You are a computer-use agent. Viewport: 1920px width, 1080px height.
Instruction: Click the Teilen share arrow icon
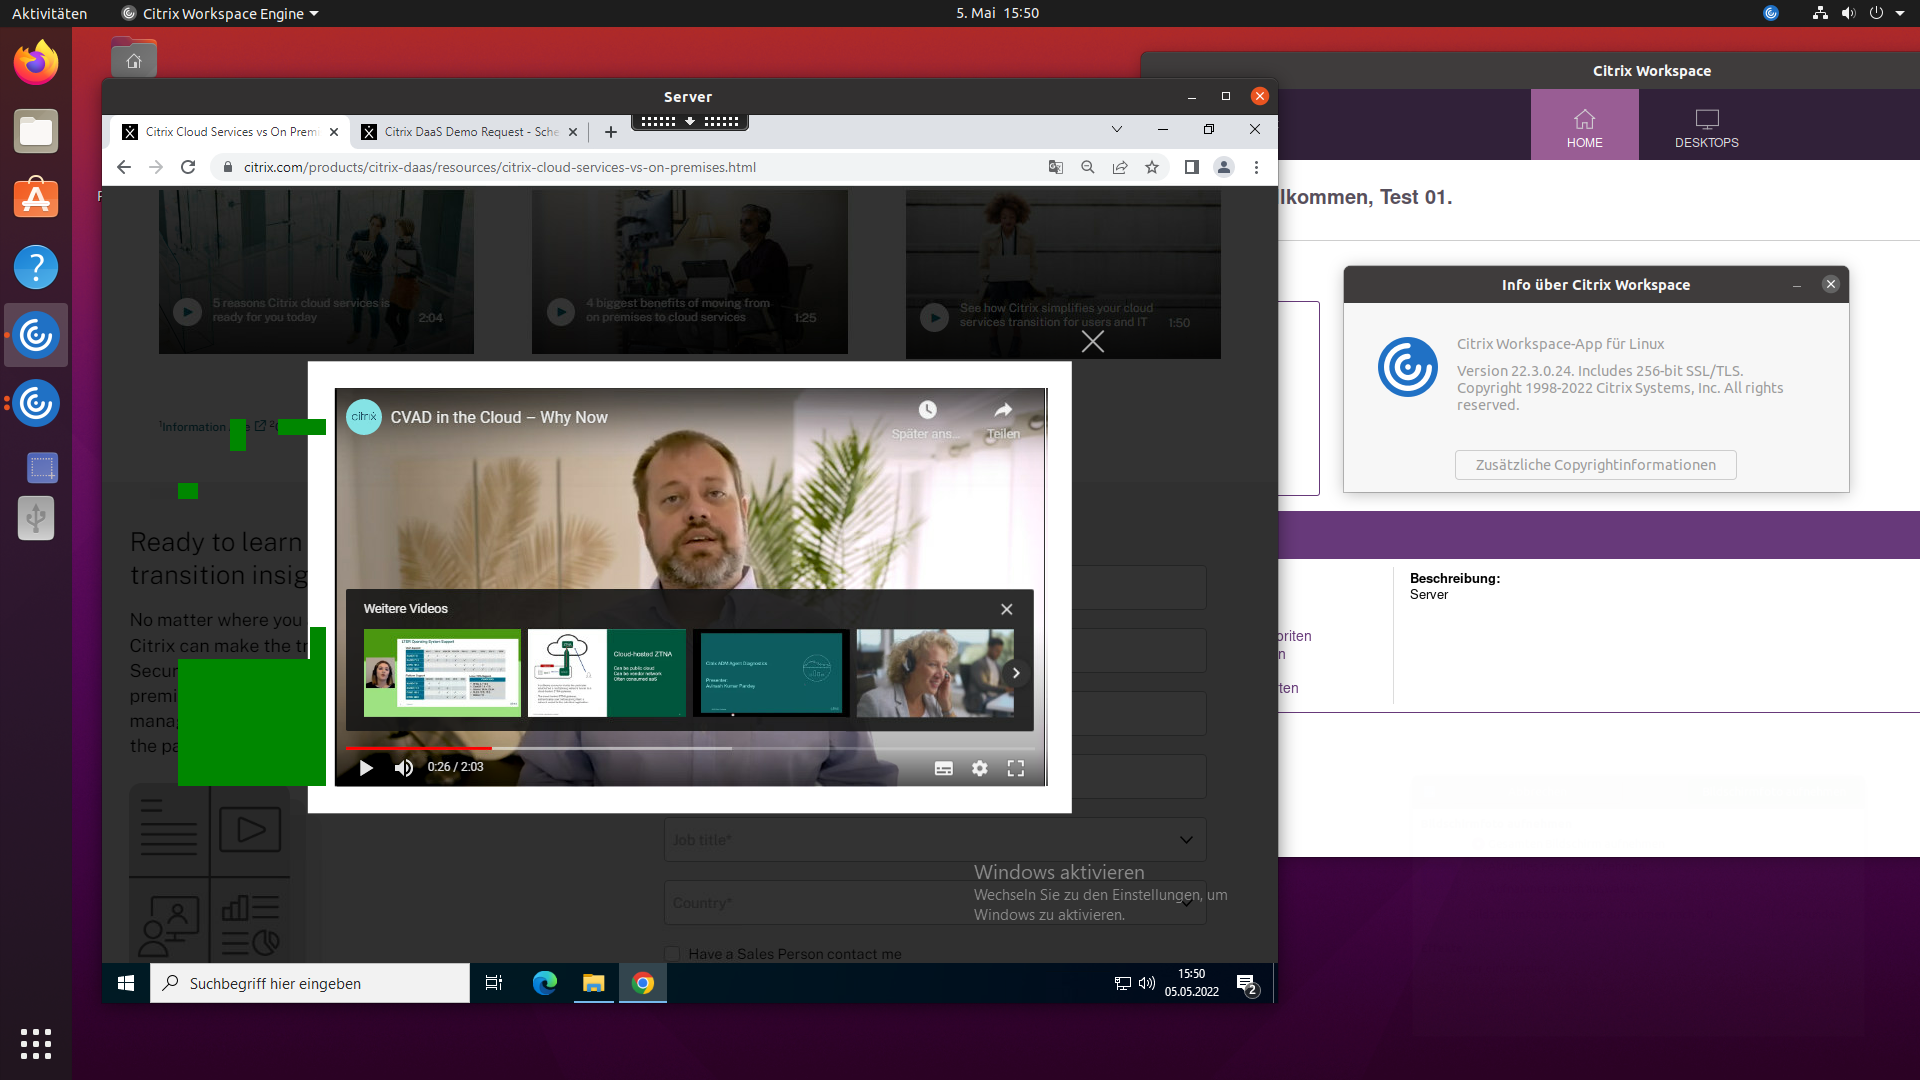click(1002, 410)
